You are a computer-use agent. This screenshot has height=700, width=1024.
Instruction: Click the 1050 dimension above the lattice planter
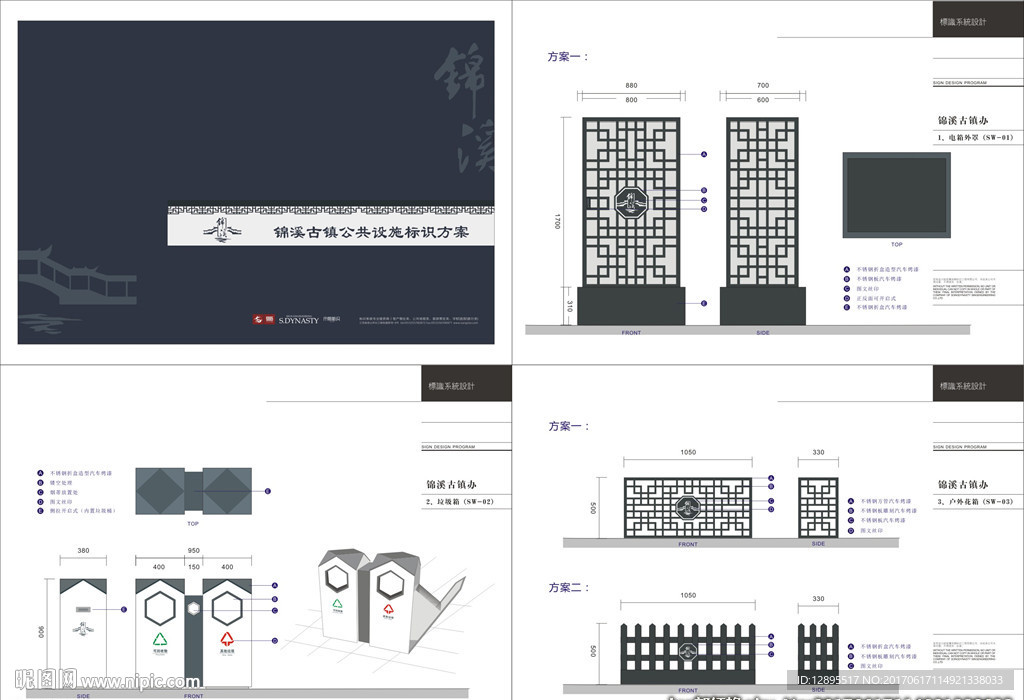pos(688,452)
